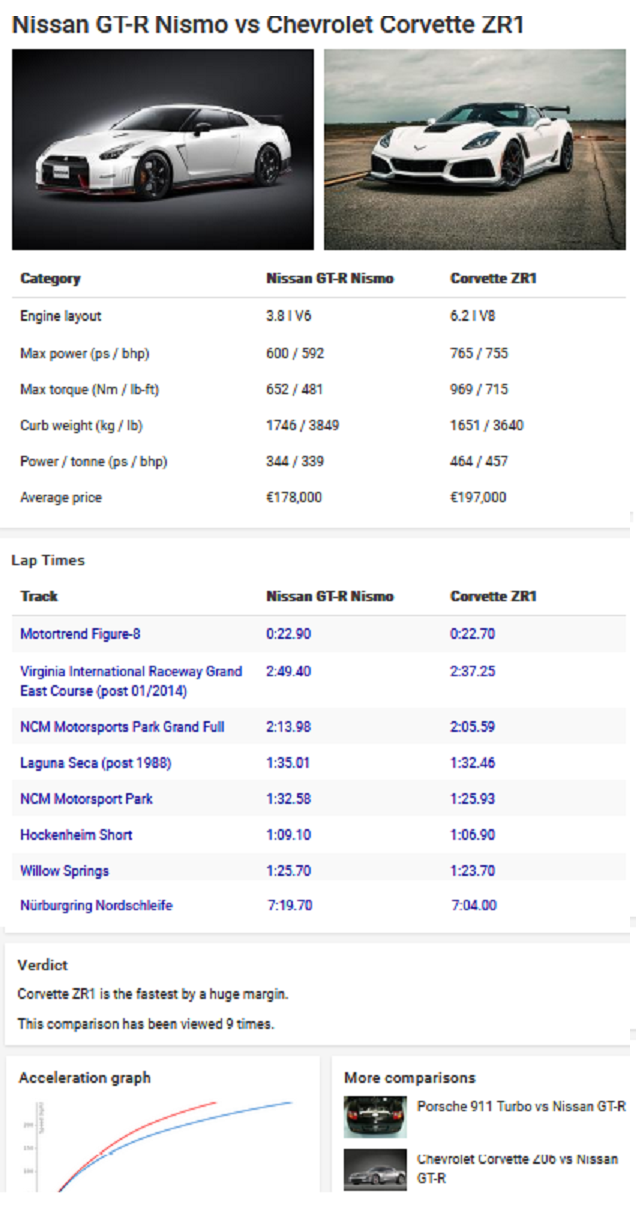Click the Average price row label
The image size is (636, 1220).
61,497
